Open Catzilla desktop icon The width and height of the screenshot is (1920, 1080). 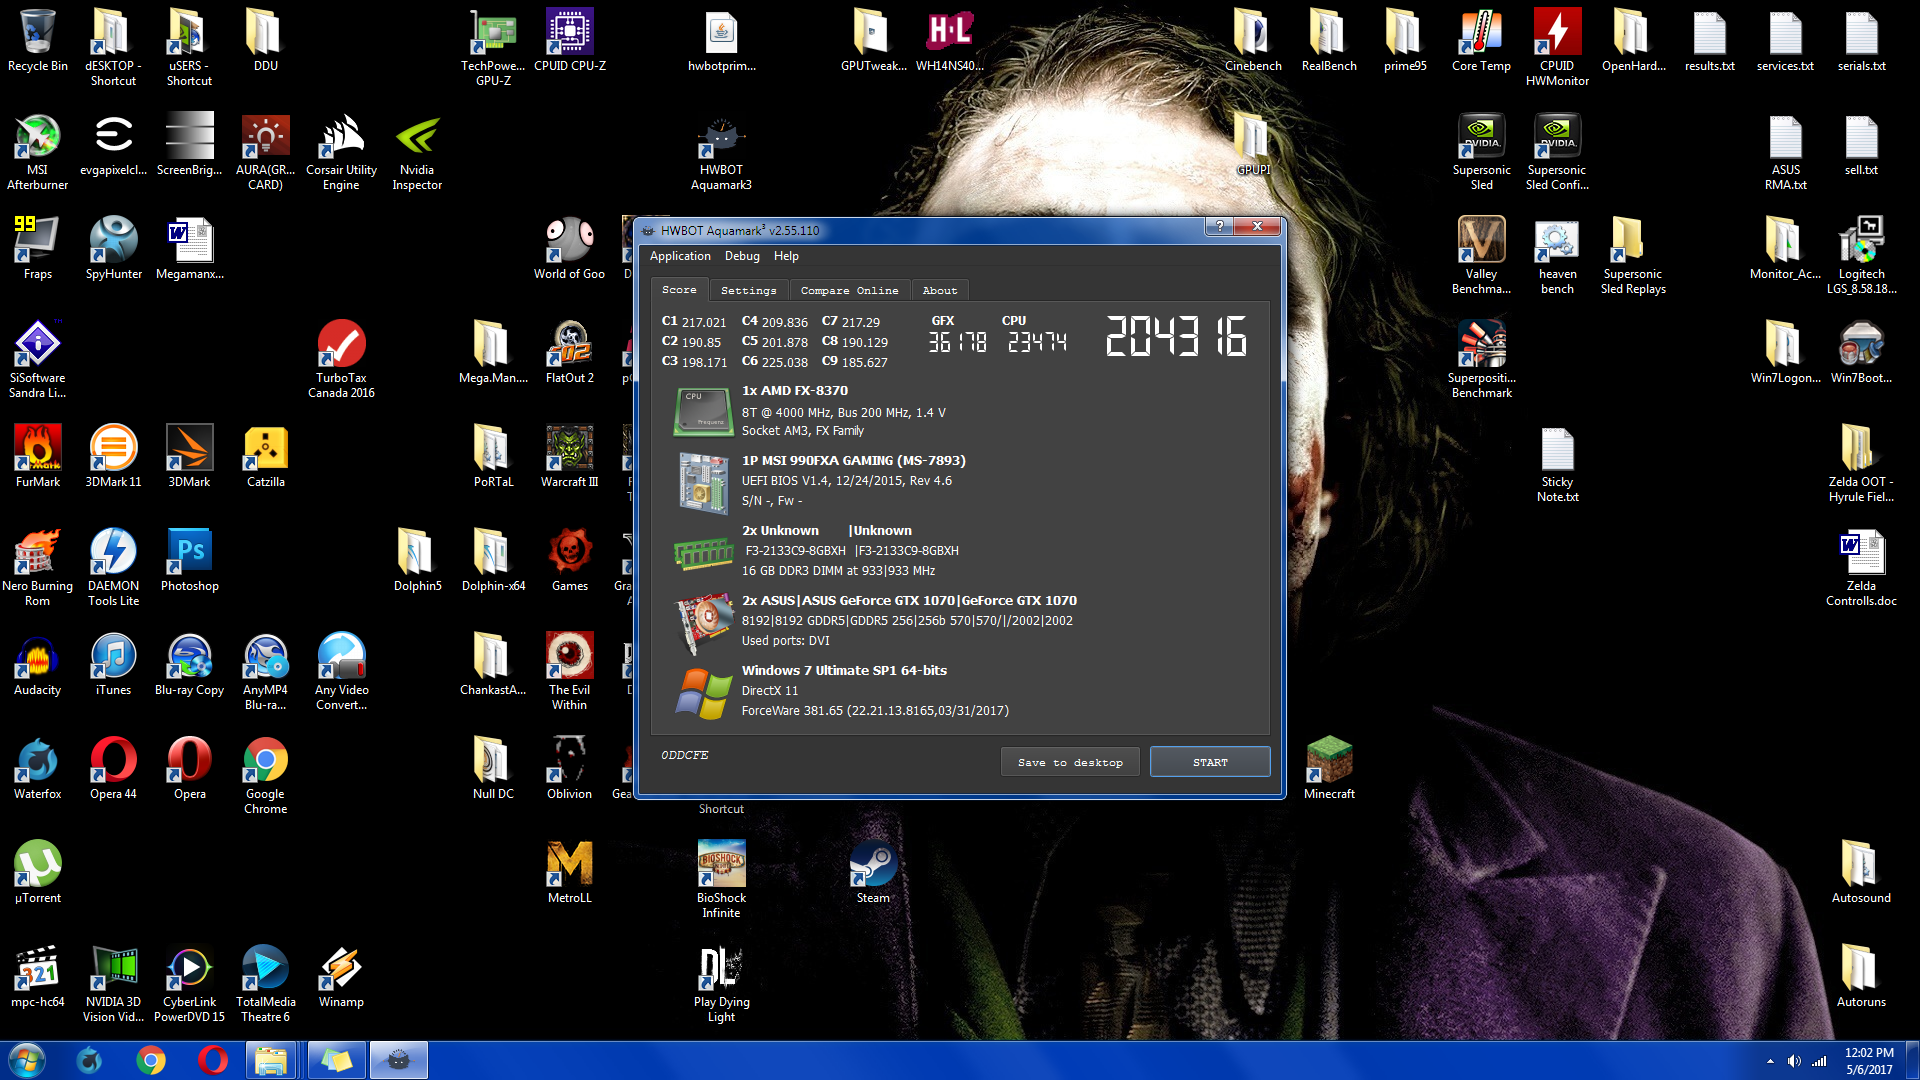click(265, 456)
